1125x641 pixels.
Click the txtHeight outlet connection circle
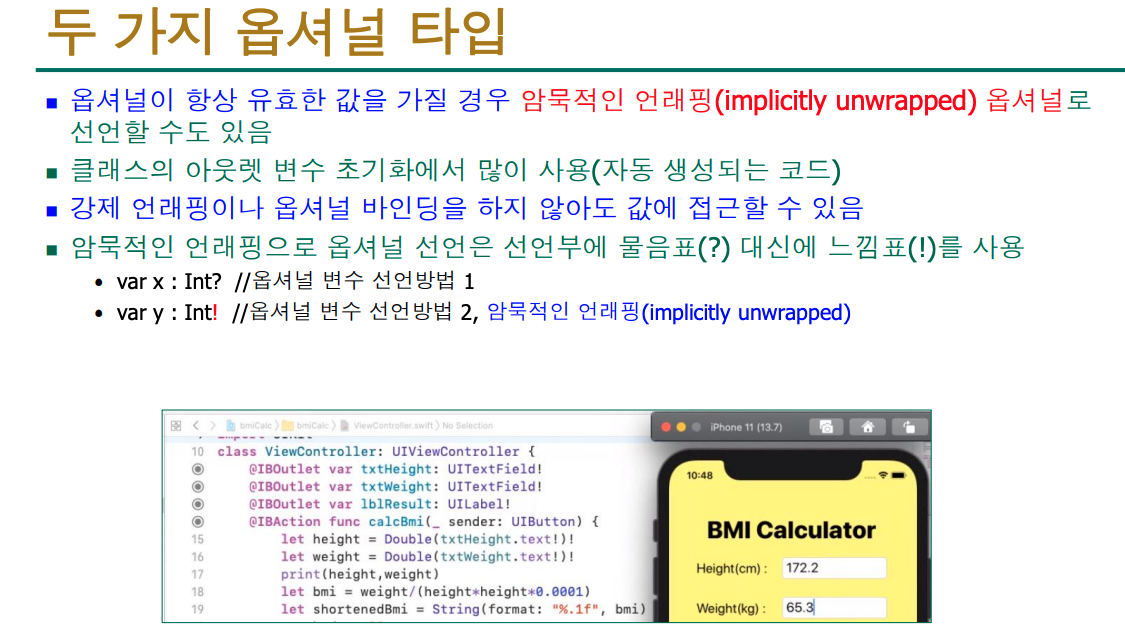point(198,469)
